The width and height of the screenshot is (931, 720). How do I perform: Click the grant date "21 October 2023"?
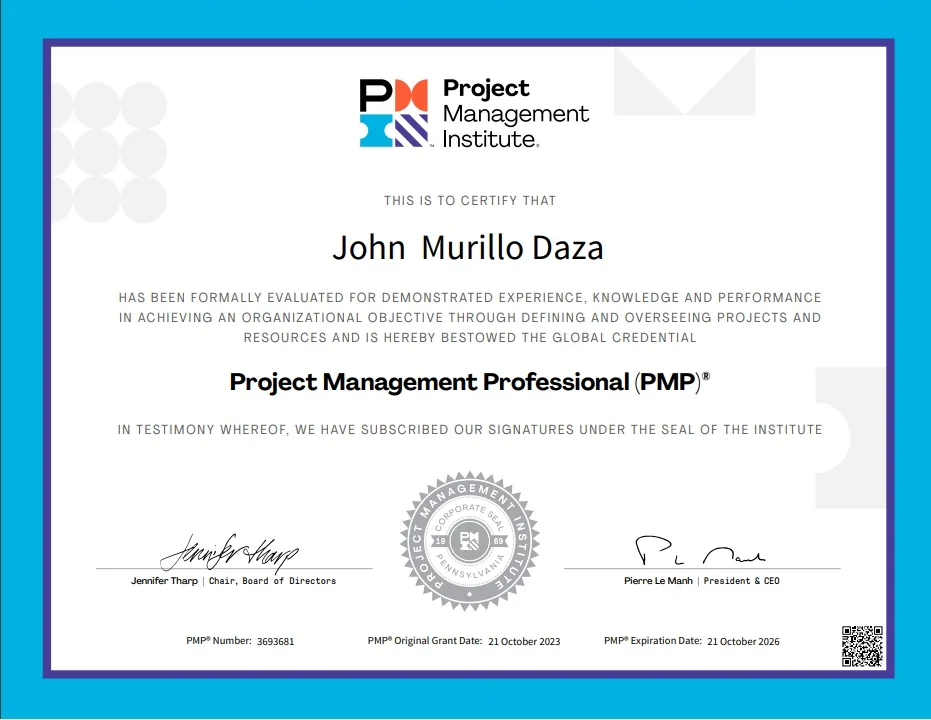pyautogui.click(x=524, y=642)
